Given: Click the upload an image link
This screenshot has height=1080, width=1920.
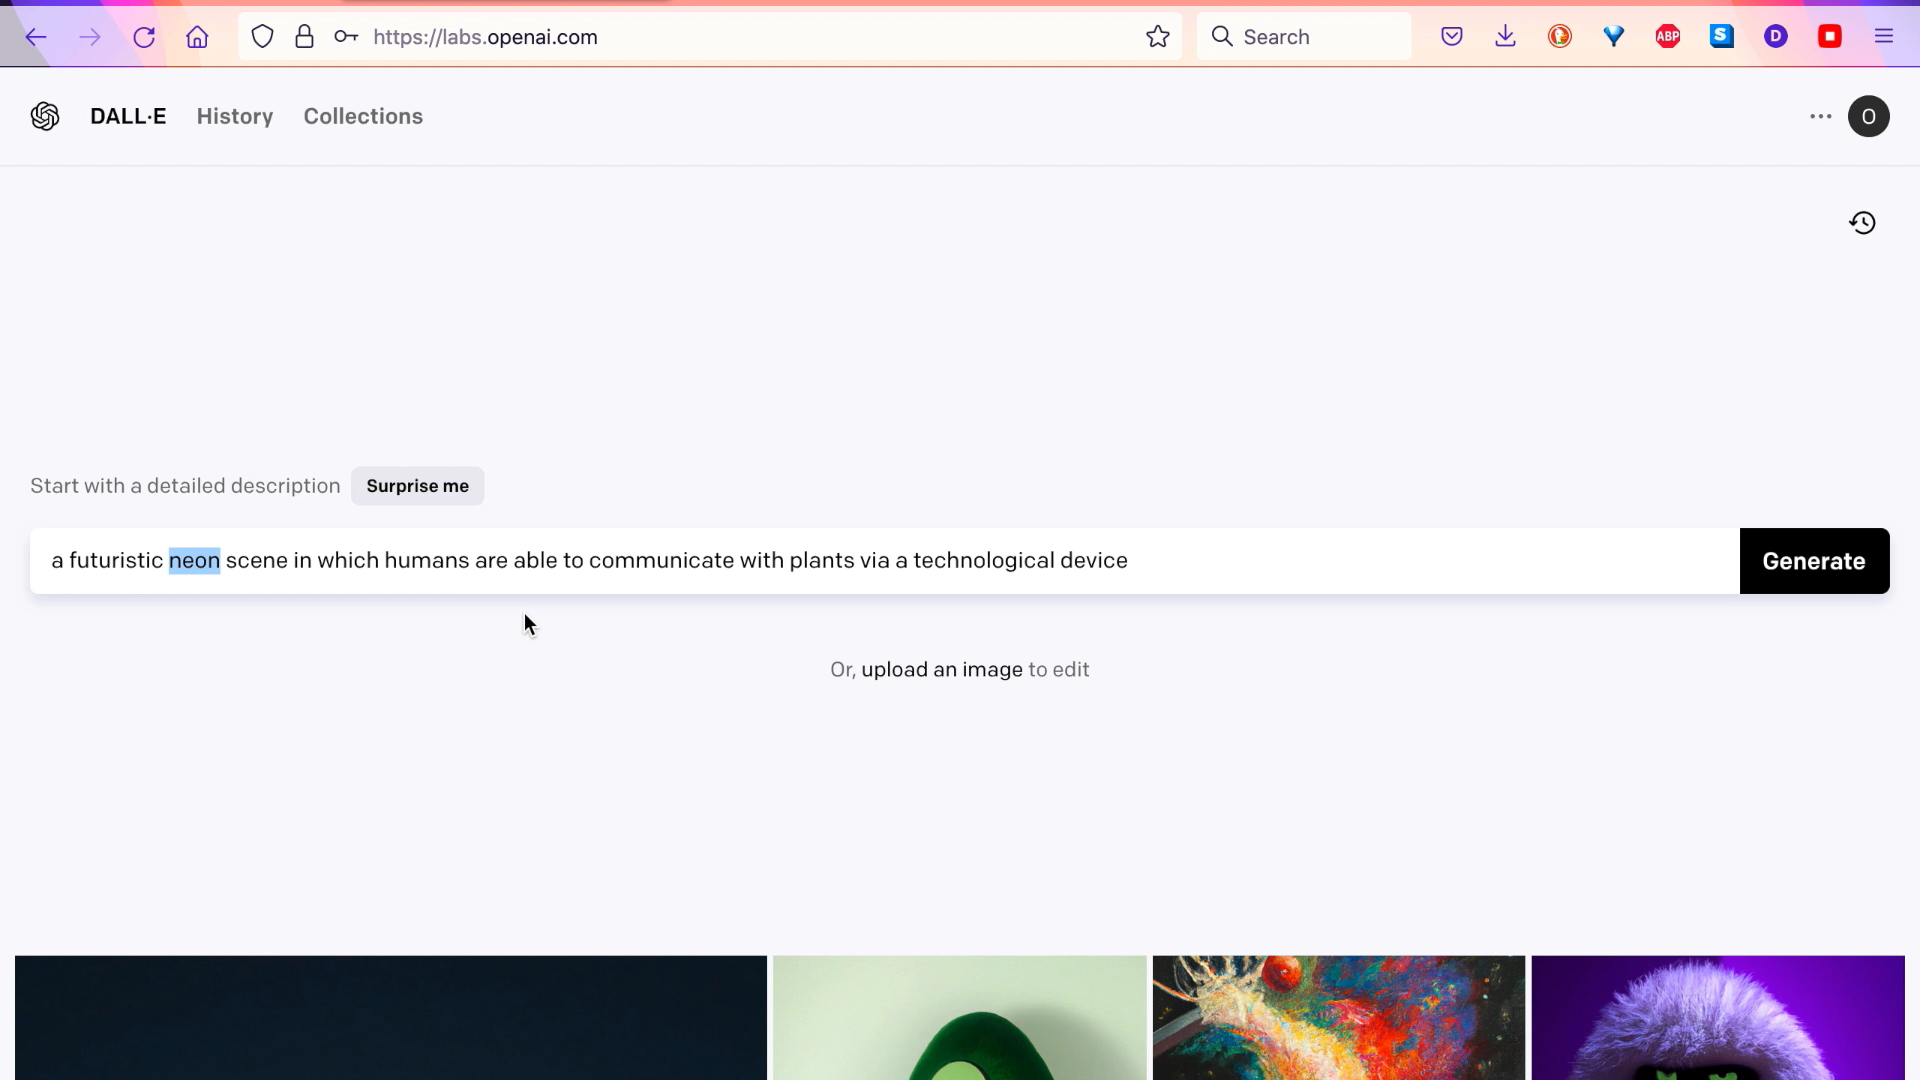Looking at the screenshot, I should click(941, 670).
